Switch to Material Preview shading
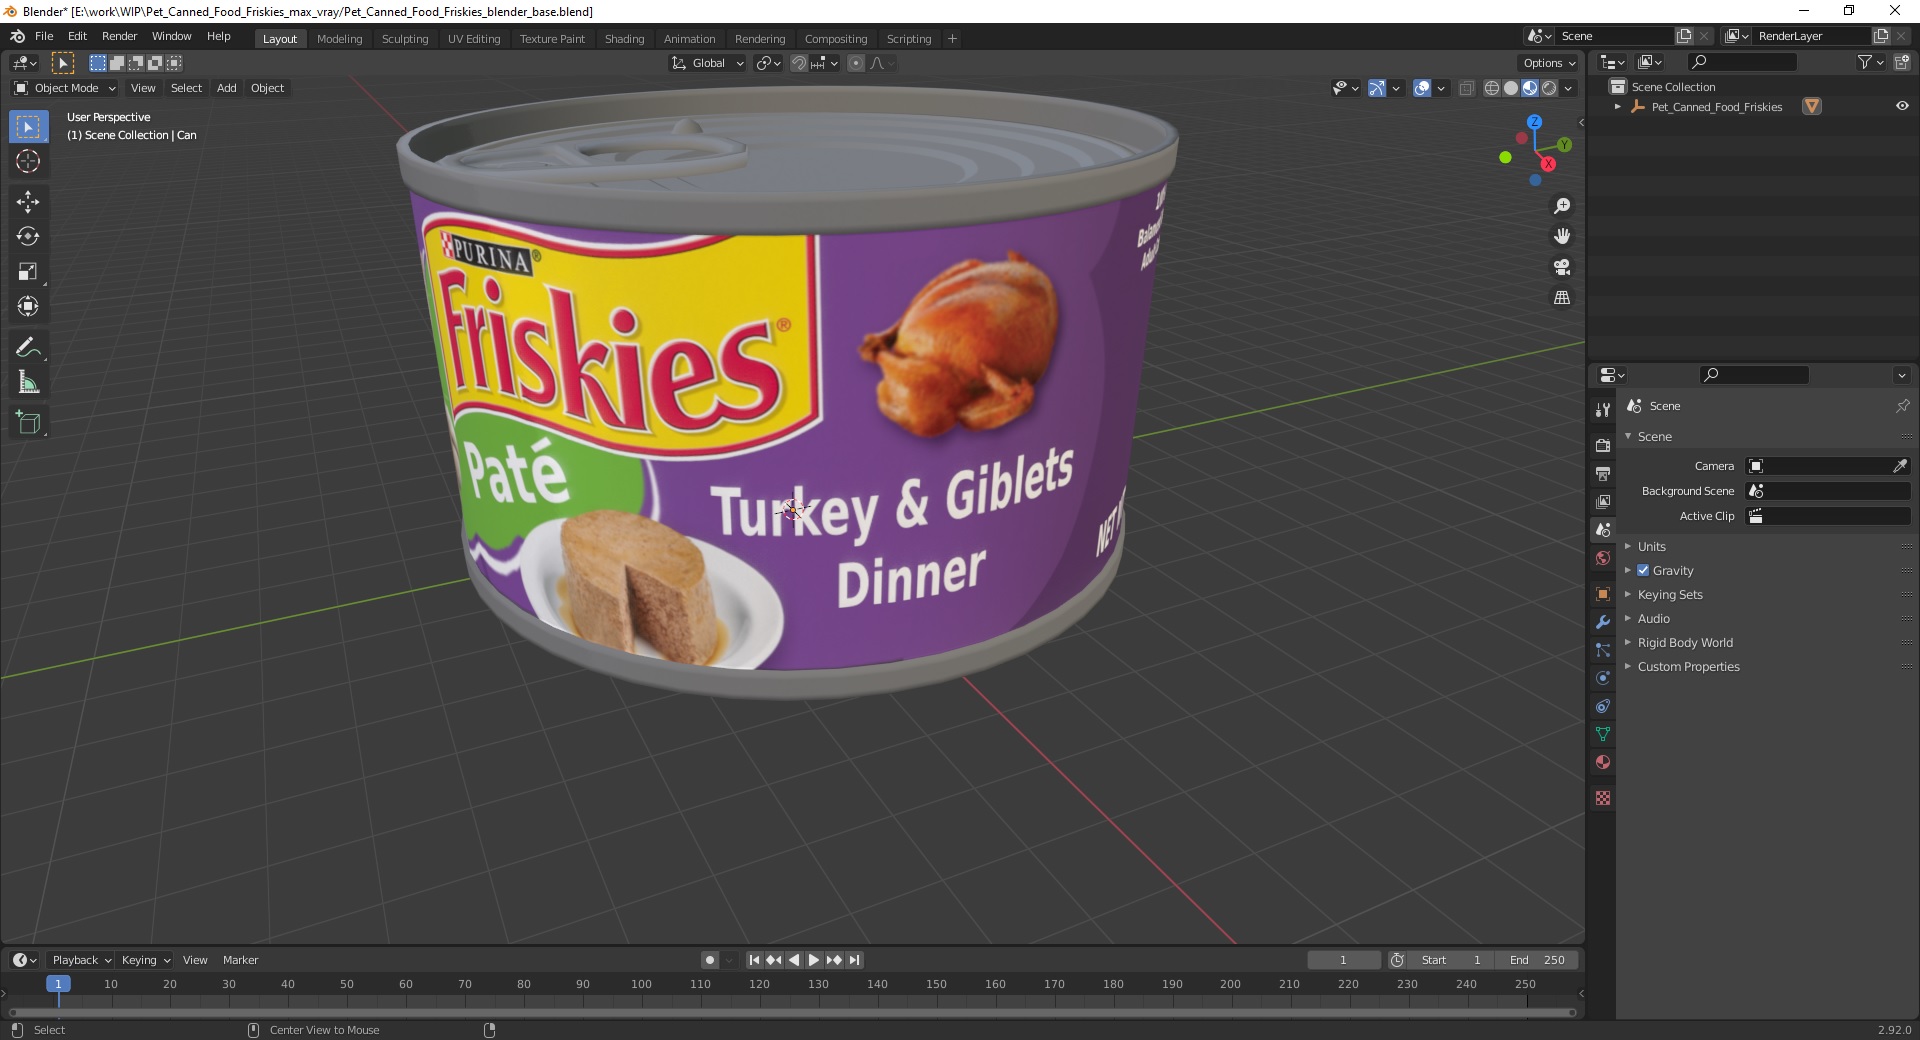Screen dimensions: 1920x1040 (1530, 88)
